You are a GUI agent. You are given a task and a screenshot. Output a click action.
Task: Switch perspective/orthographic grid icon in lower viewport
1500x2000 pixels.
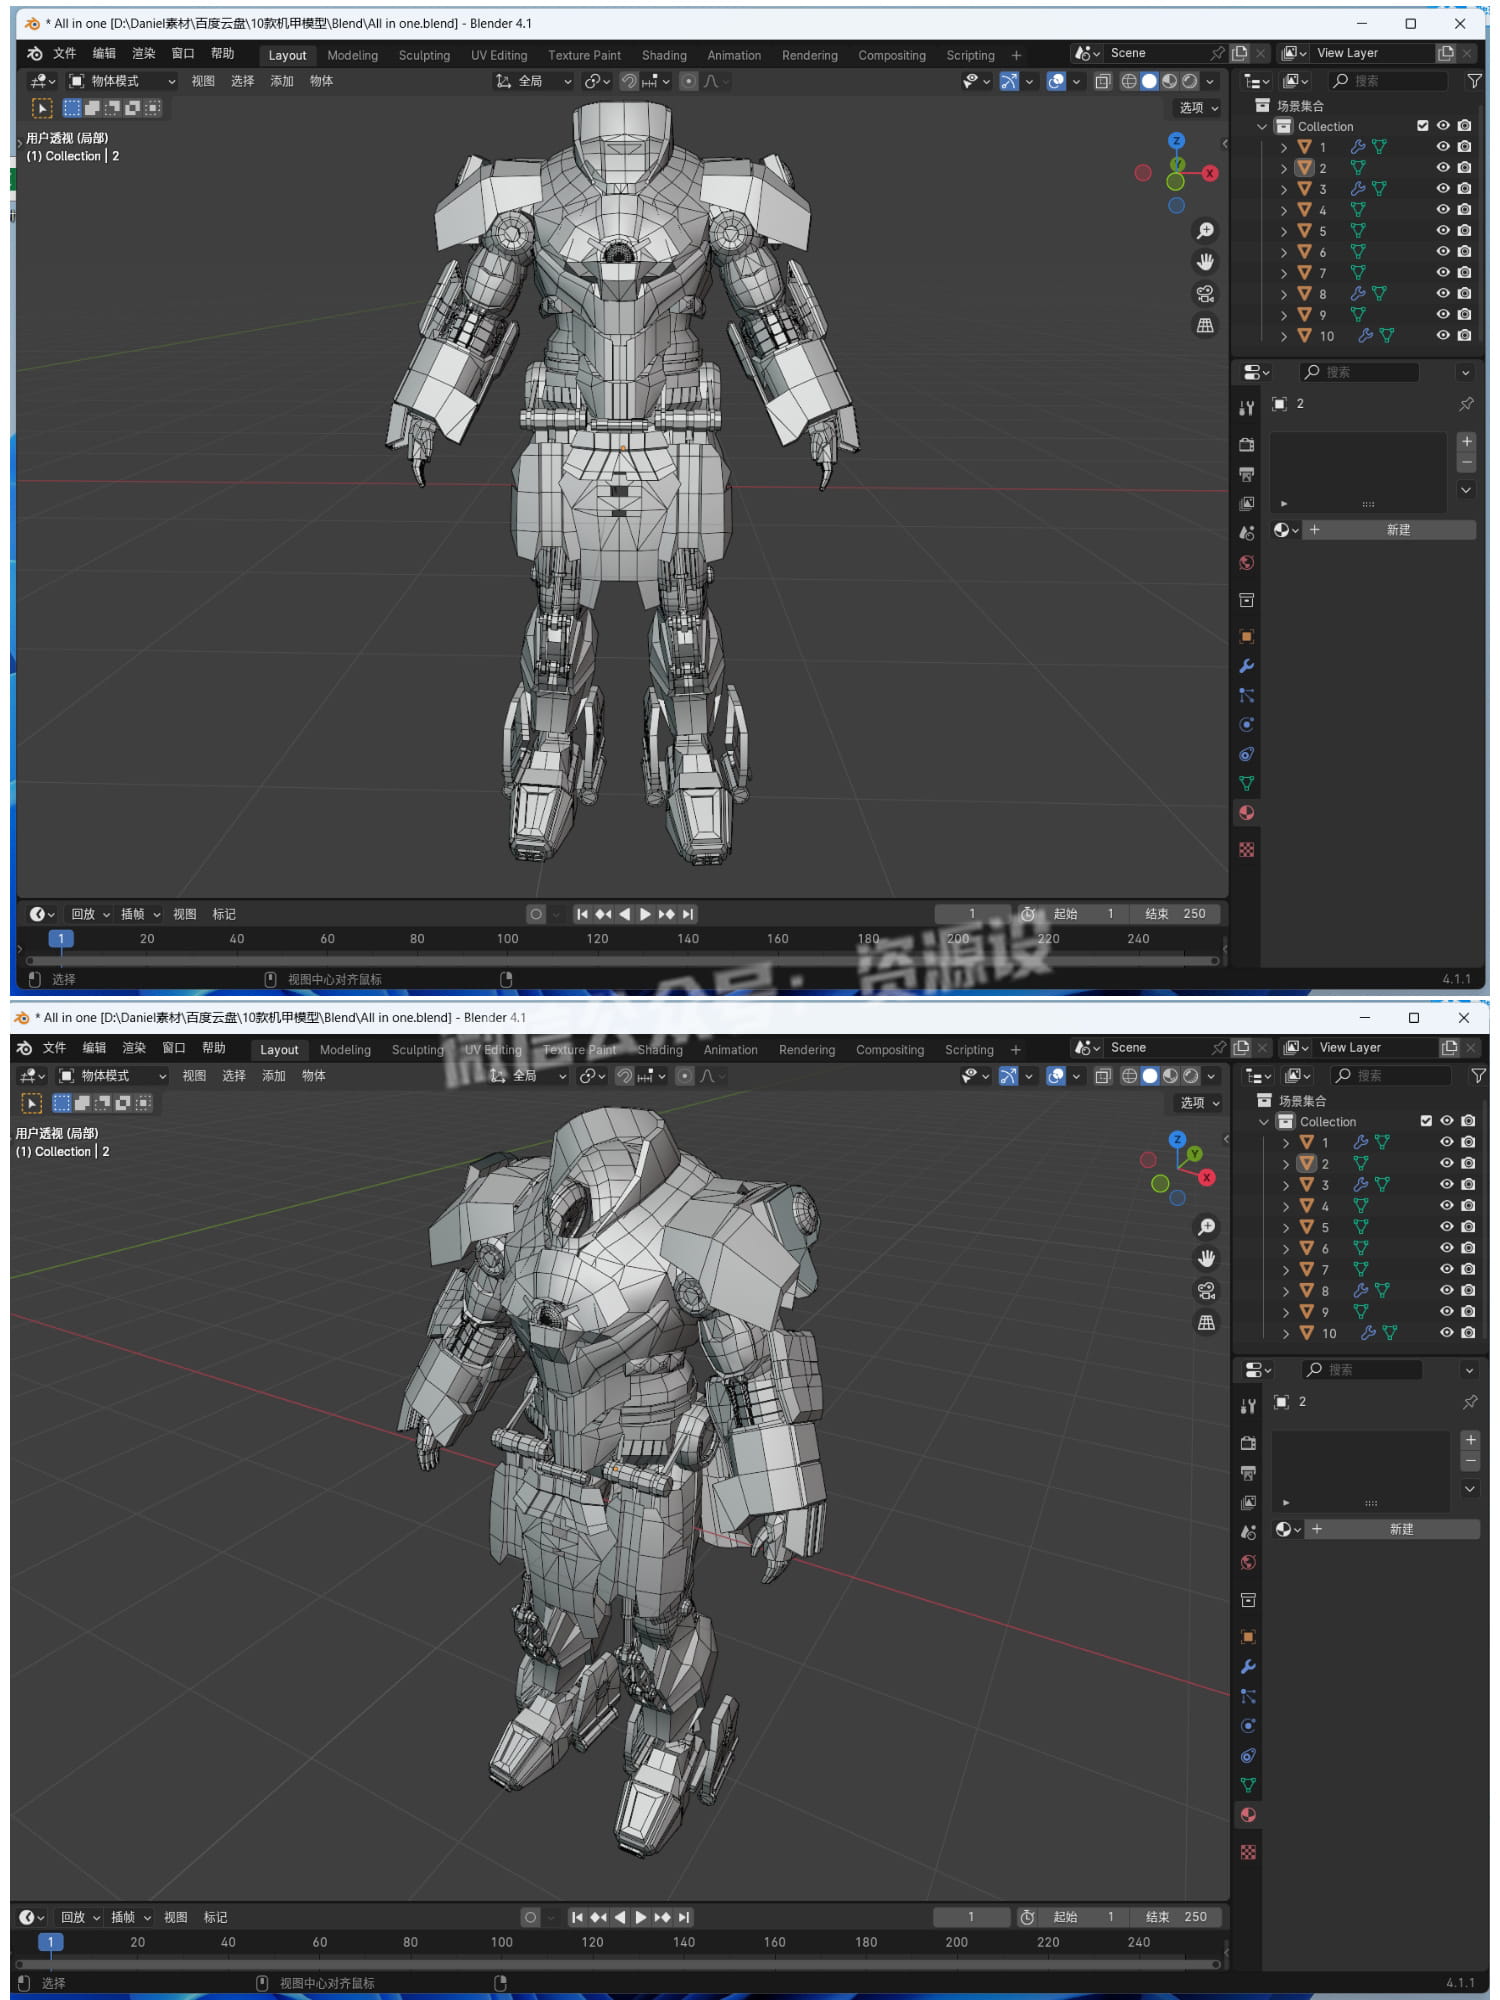pos(1206,1322)
